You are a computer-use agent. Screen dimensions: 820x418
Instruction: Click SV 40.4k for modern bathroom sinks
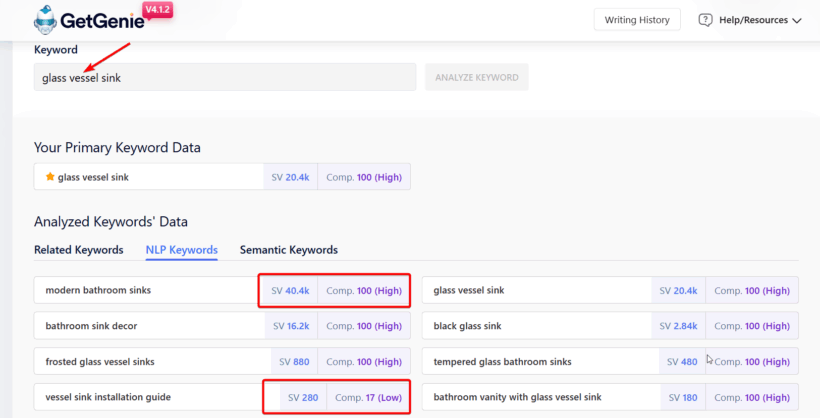(x=290, y=290)
